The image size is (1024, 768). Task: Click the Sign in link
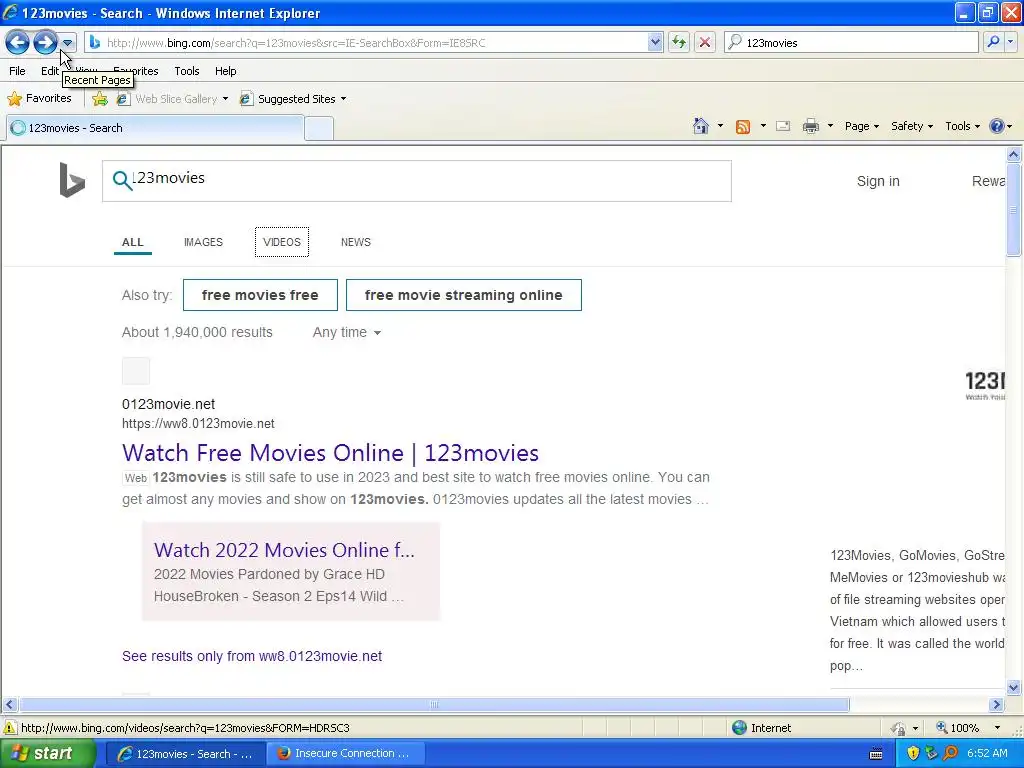(878, 181)
